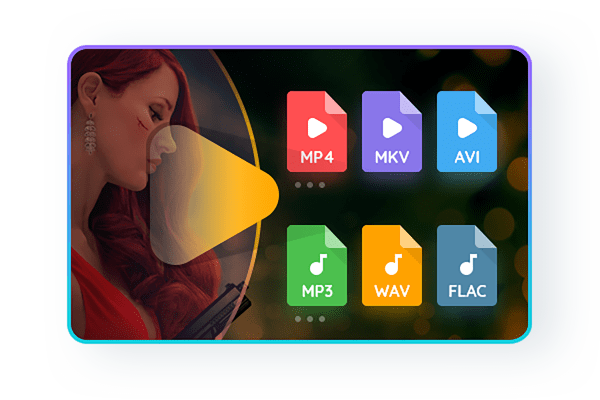The width and height of the screenshot is (600, 400).
Task: Click the green MP3 file icon
Action: [317, 266]
